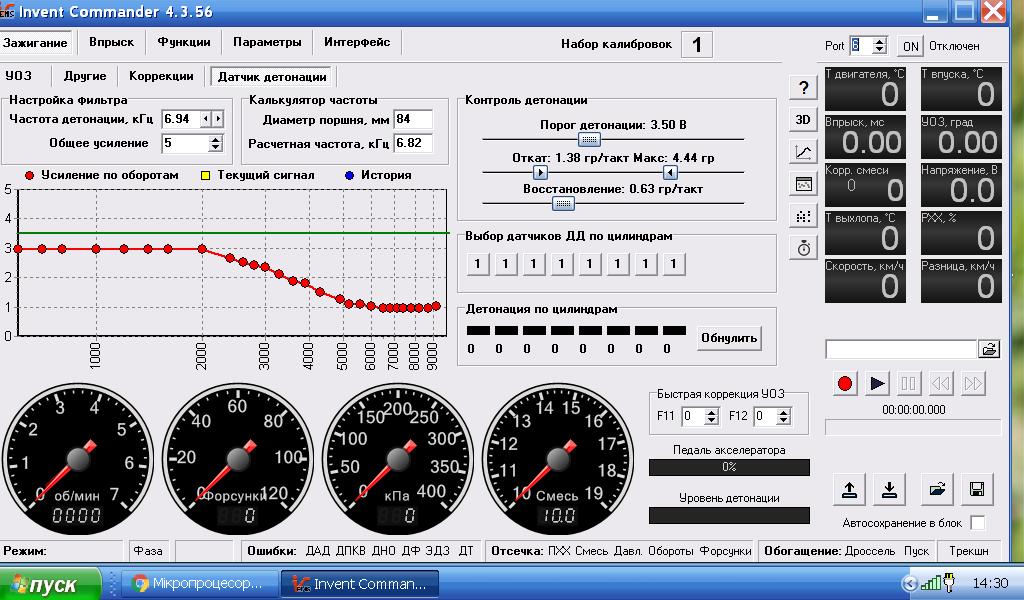Save calibrations with floppy disk icon
Viewport: 1024px width, 600px height.
(977, 489)
